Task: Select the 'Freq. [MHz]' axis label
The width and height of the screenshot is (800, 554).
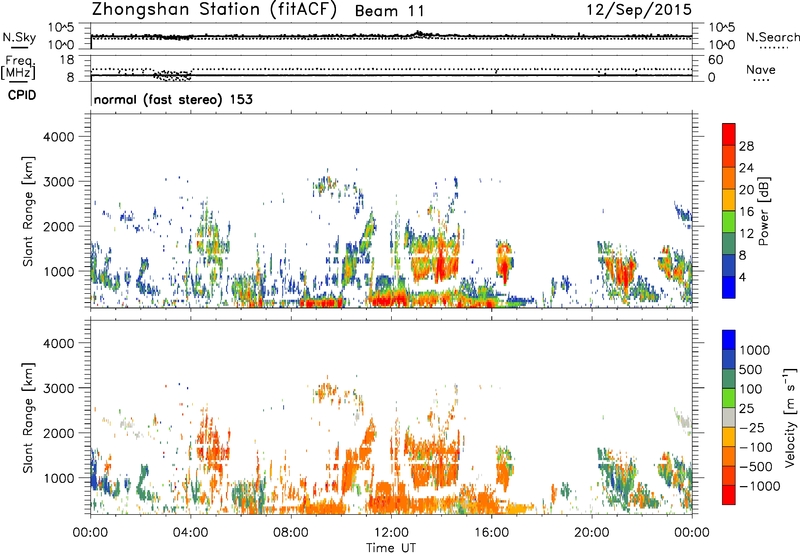Action: [x=19, y=68]
